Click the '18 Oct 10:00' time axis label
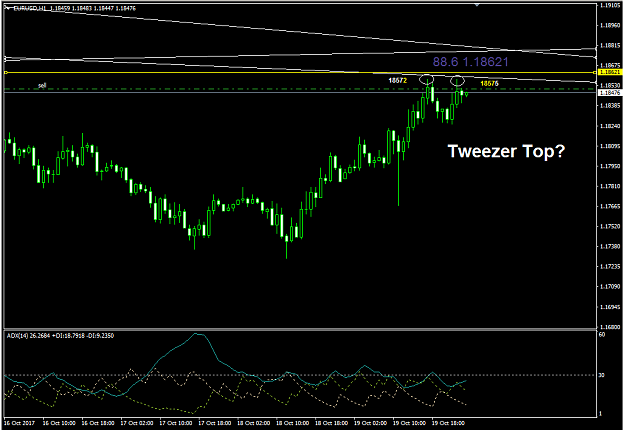This screenshot has height=430, width=625. pyautogui.click(x=293, y=423)
